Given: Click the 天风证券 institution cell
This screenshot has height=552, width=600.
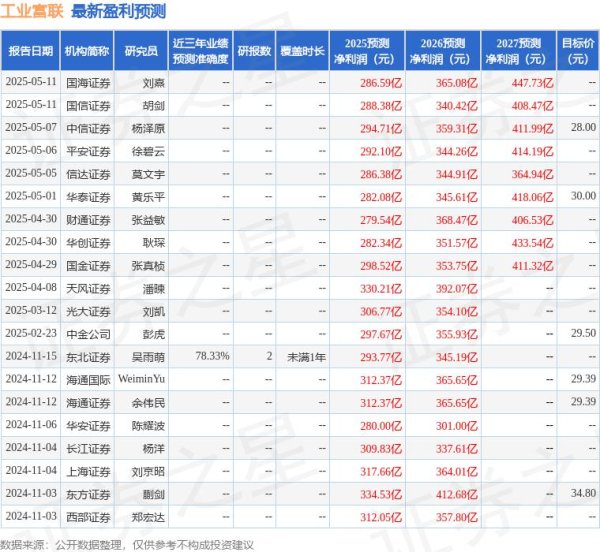Looking at the screenshot, I should 88,289.
